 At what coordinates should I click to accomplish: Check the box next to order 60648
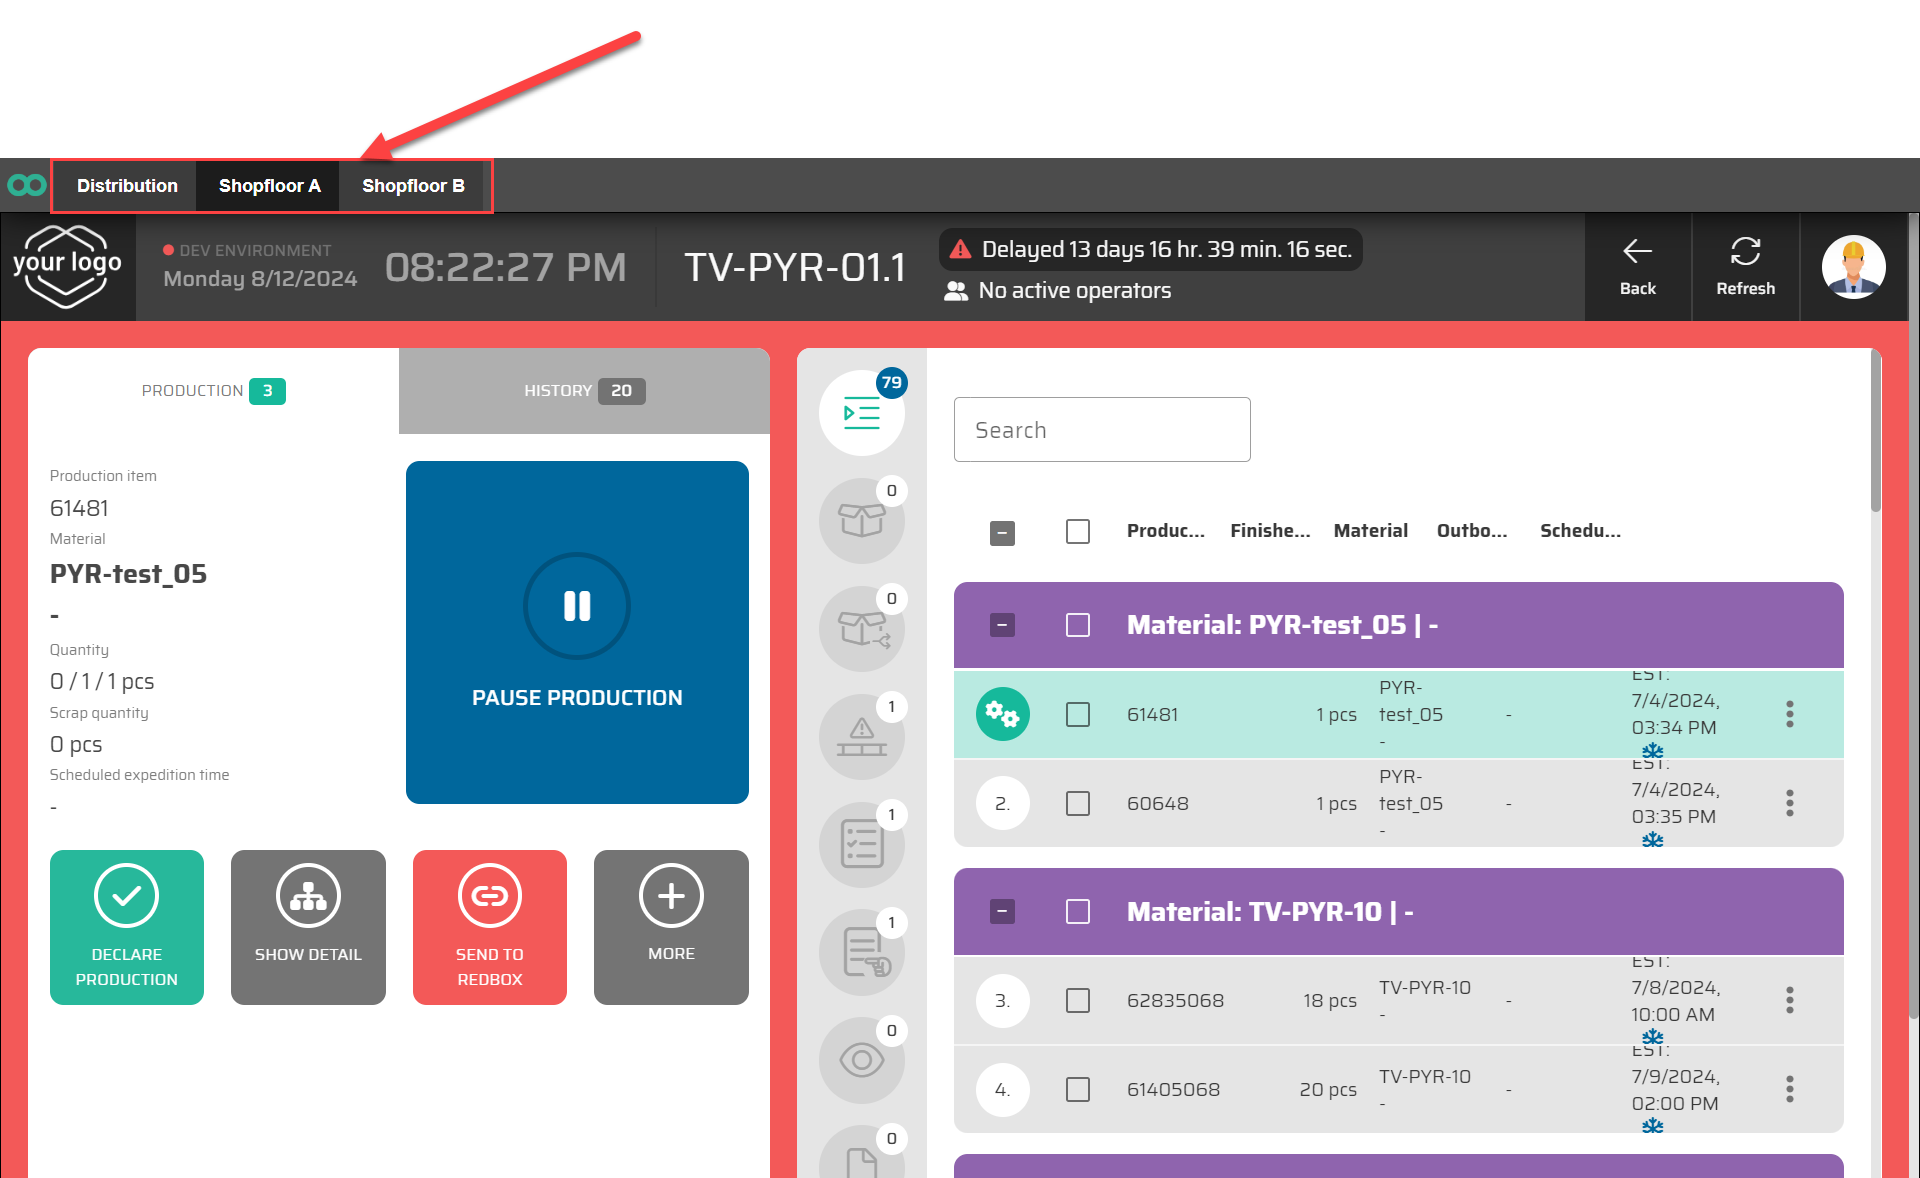(1077, 804)
